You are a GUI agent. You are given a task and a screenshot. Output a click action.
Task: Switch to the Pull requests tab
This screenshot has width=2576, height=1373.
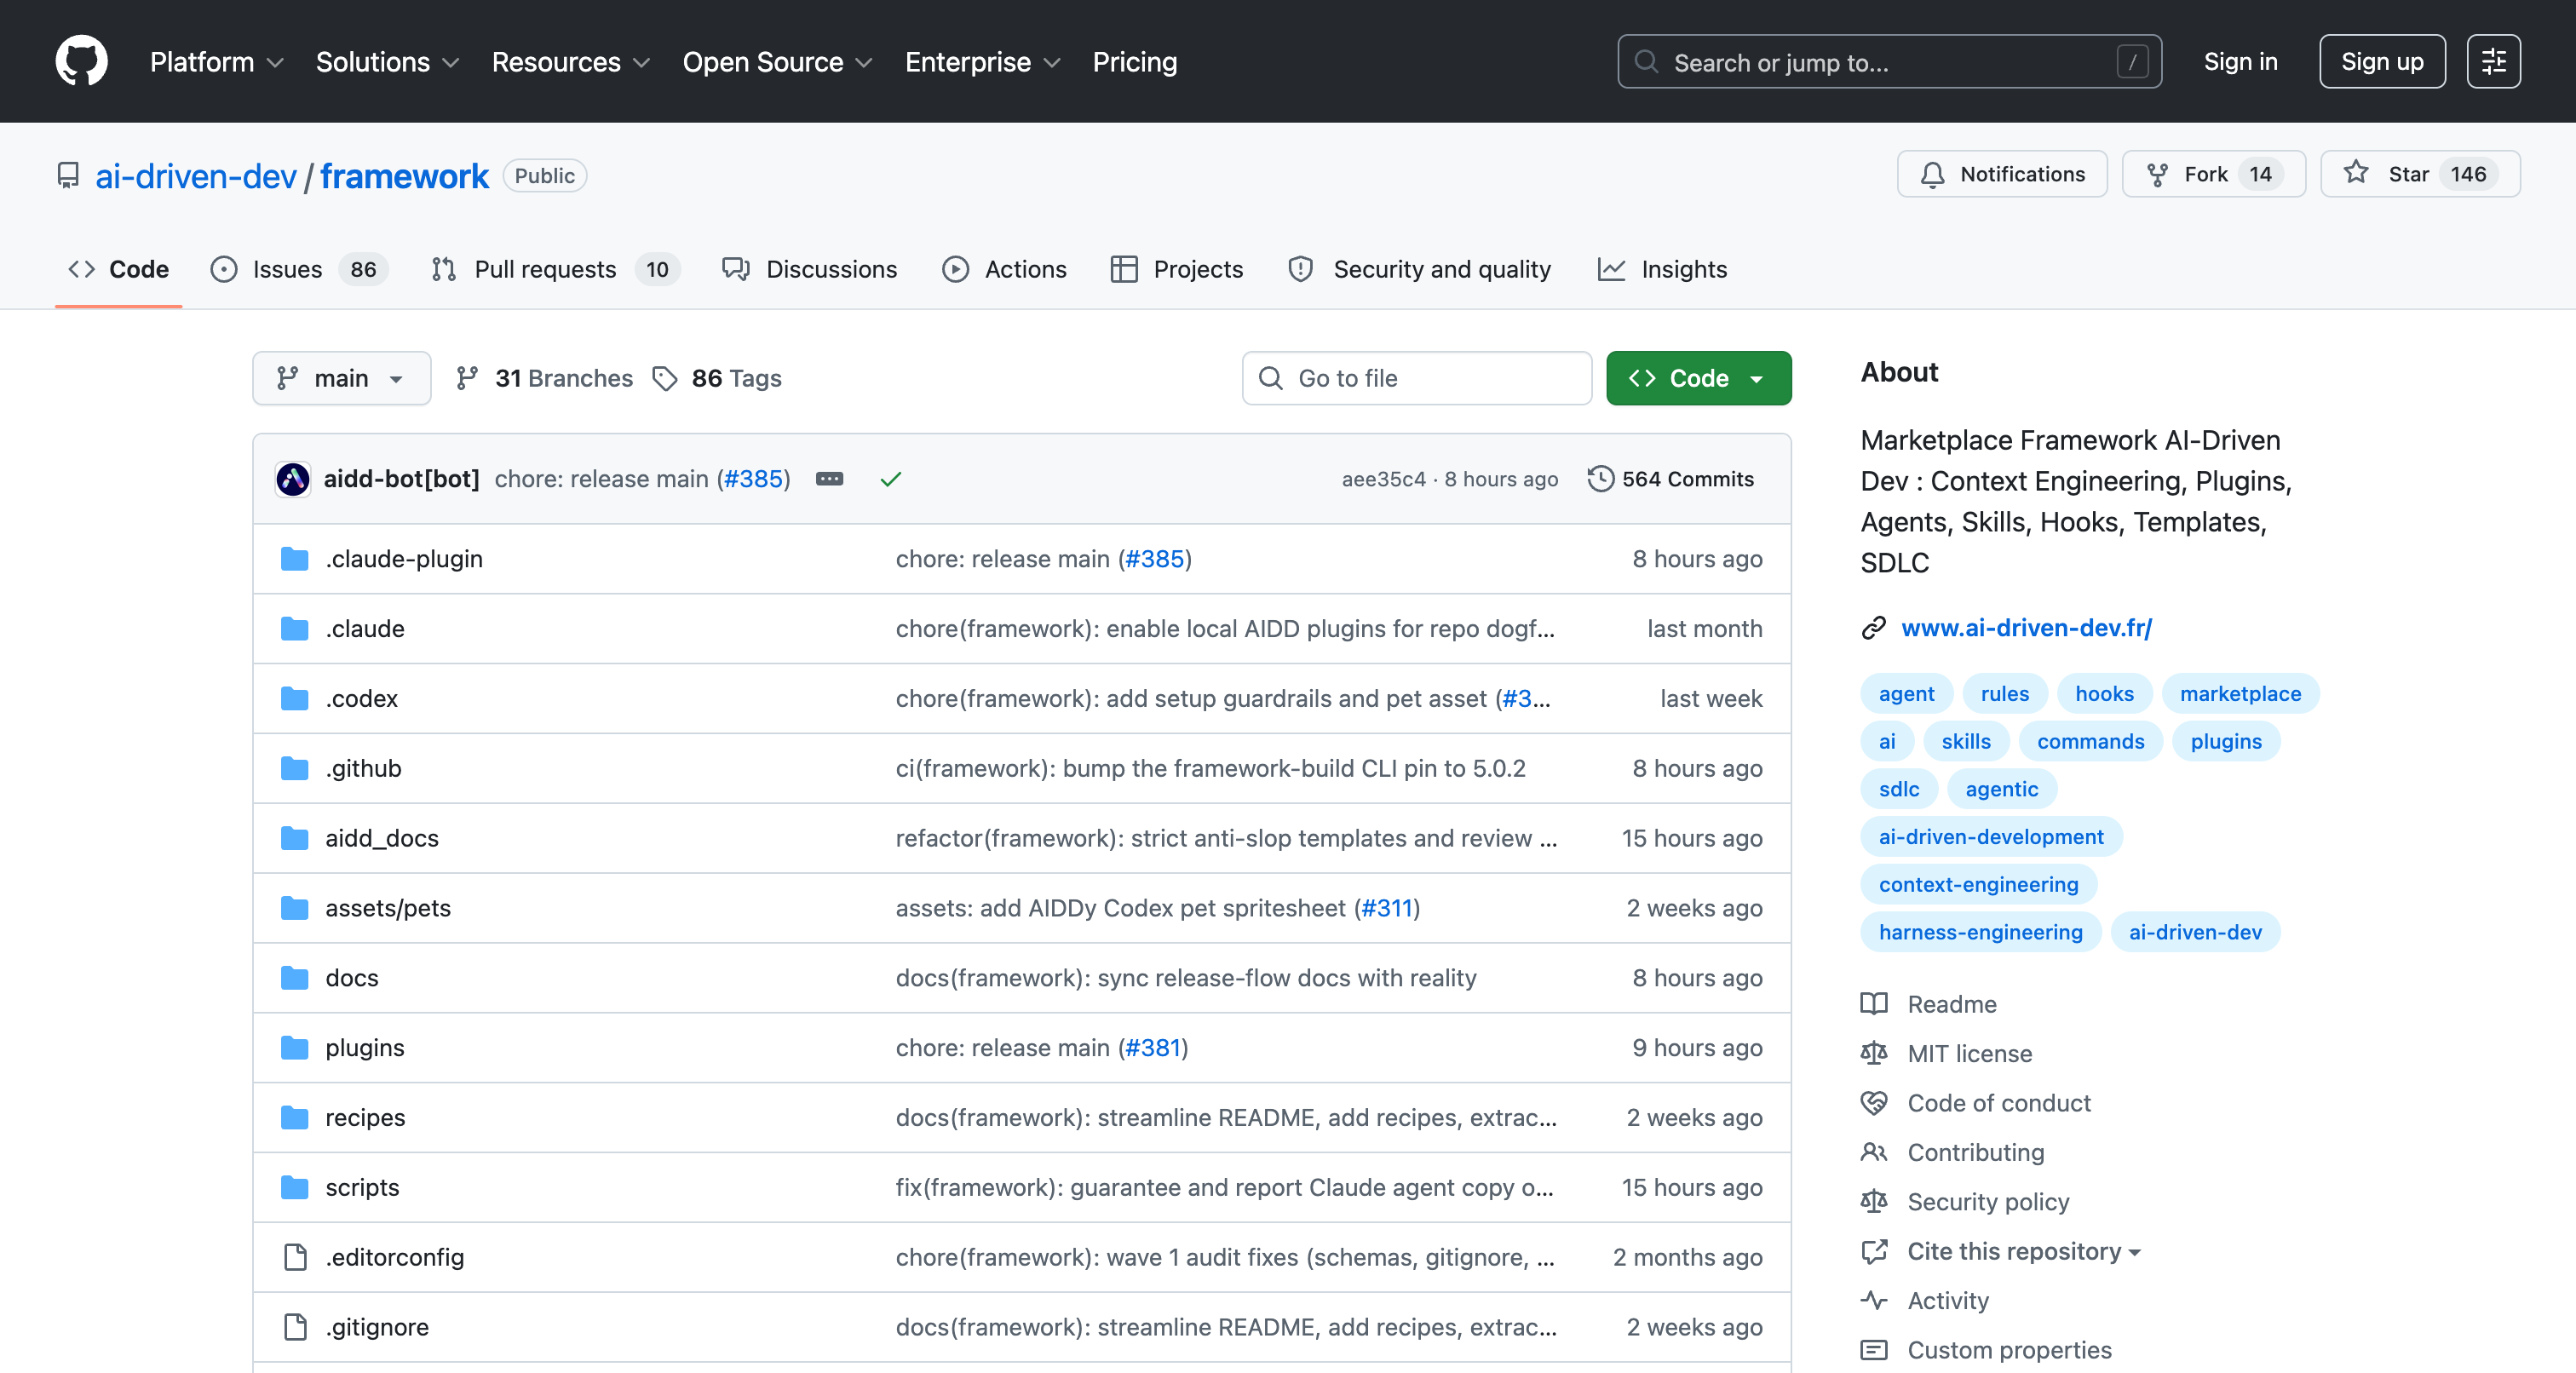pyautogui.click(x=556, y=269)
